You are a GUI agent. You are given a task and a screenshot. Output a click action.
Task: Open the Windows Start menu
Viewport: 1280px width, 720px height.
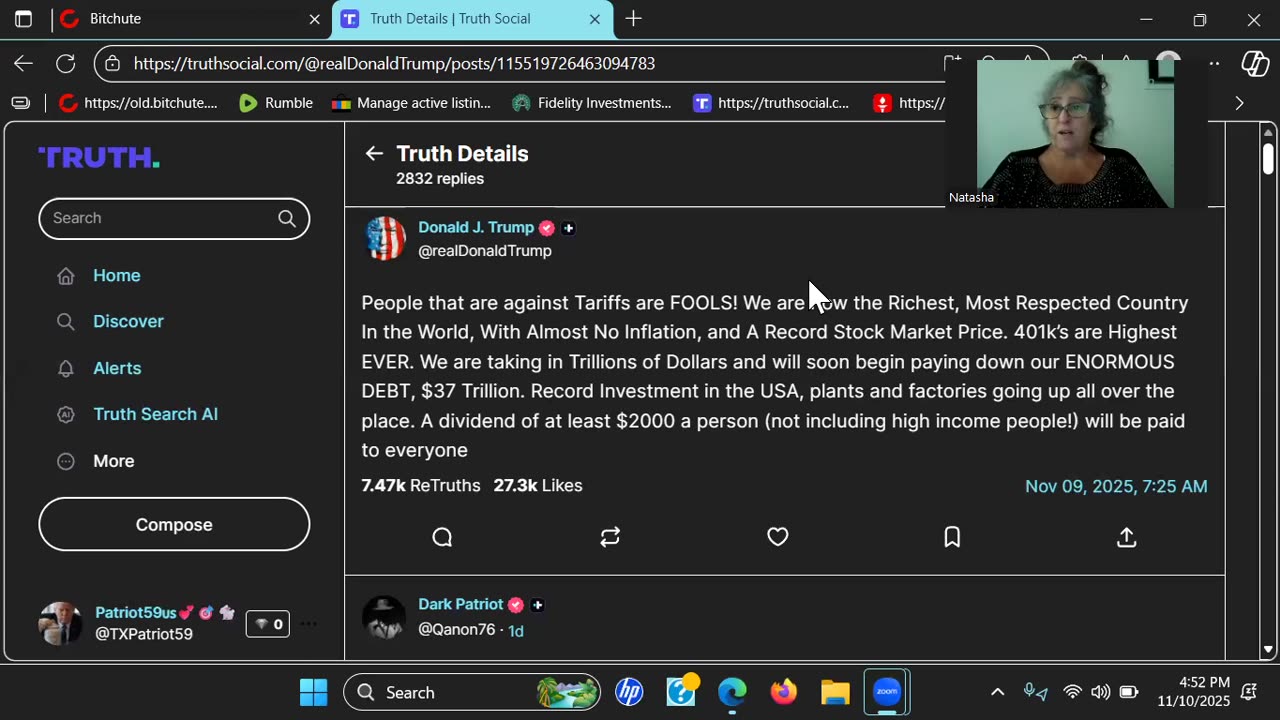[x=313, y=692]
